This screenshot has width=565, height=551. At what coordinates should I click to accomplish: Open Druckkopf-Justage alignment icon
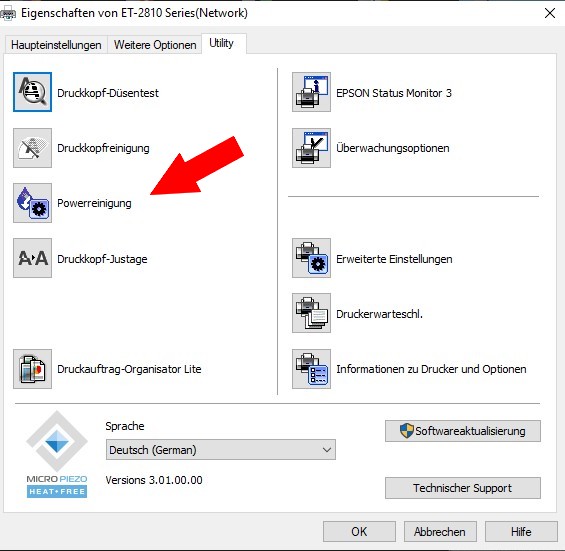32,258
